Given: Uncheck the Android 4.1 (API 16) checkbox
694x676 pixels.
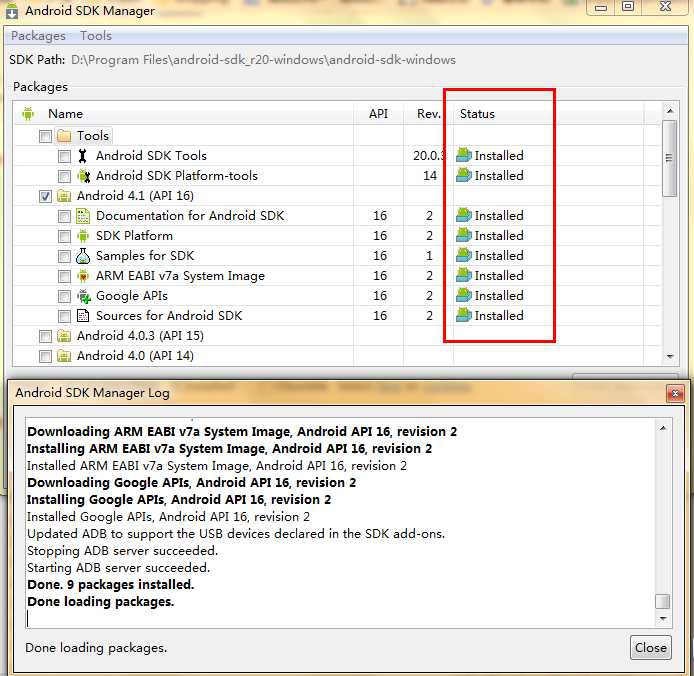Looking at the screenshot, I should [45, 196].
